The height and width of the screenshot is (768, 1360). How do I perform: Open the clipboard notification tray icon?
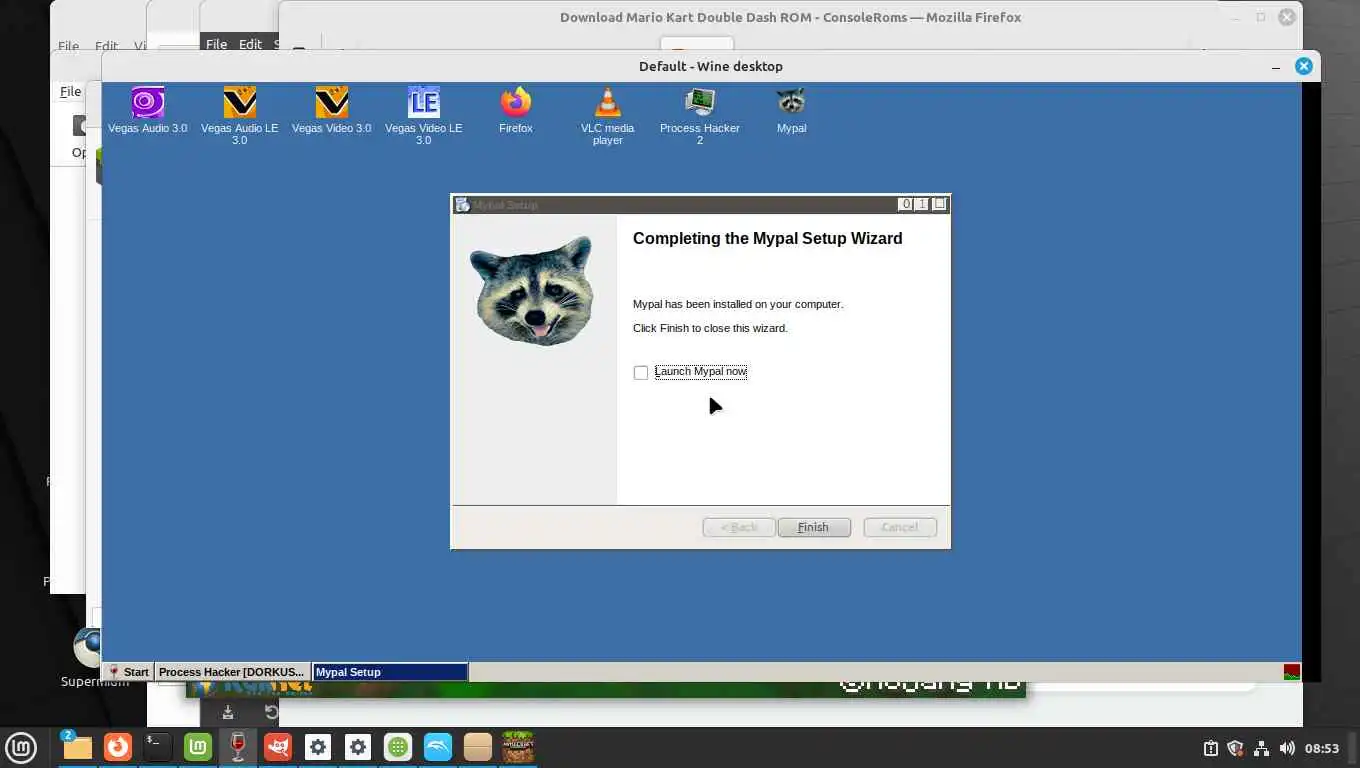[1210, 748]
